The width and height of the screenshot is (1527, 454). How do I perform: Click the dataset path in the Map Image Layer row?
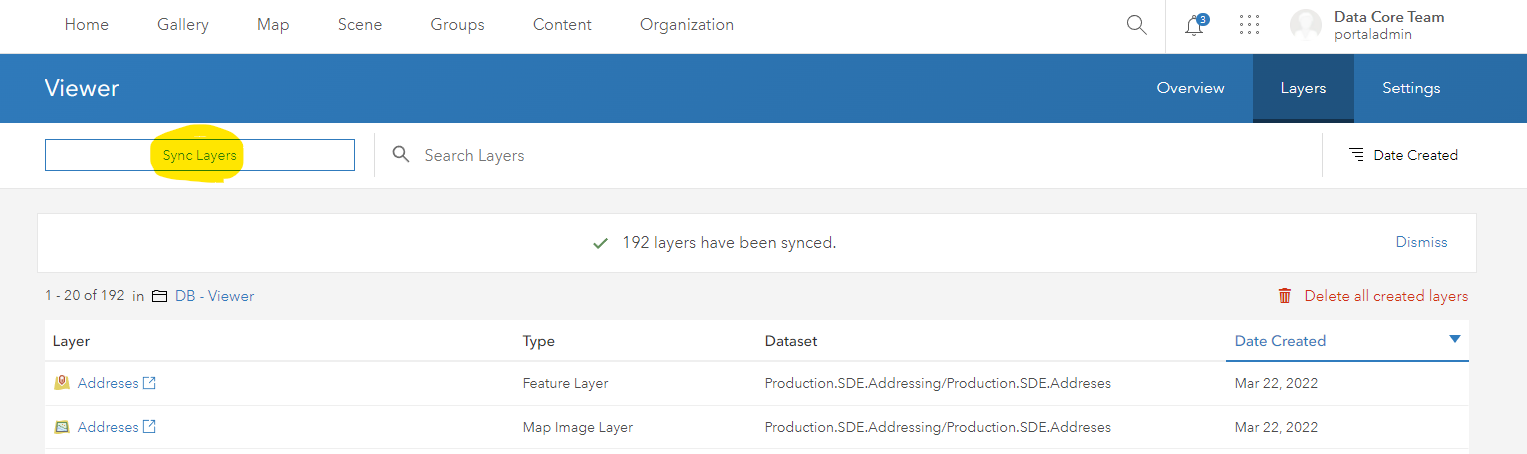938,427
